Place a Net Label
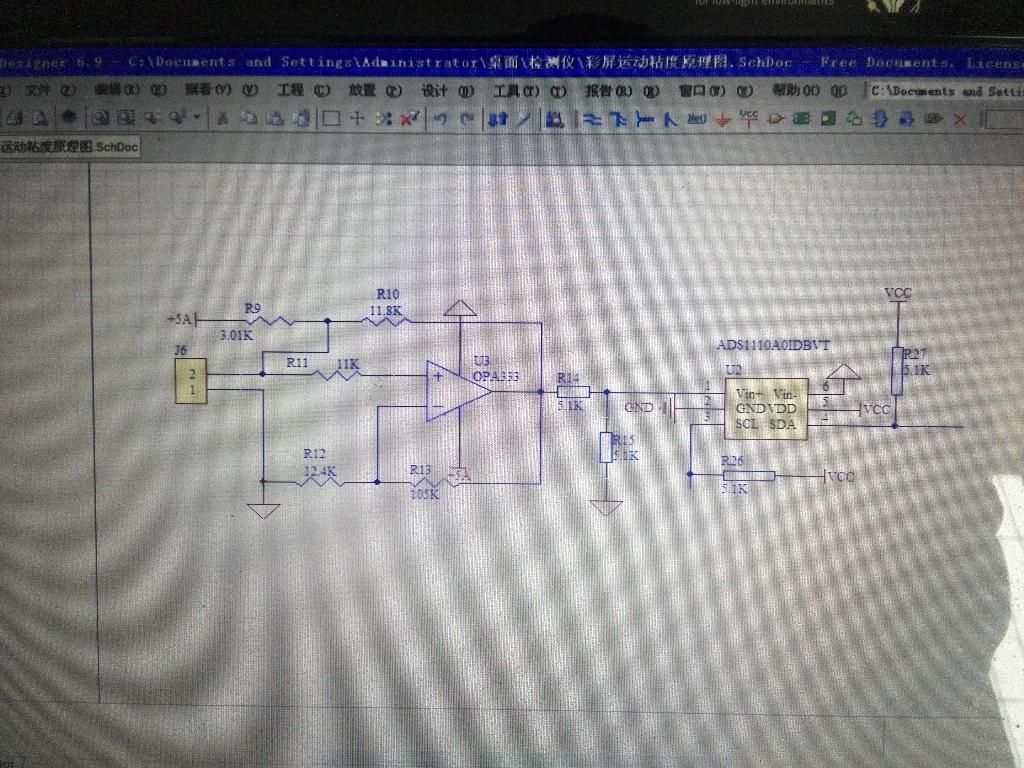 point(697,119)
